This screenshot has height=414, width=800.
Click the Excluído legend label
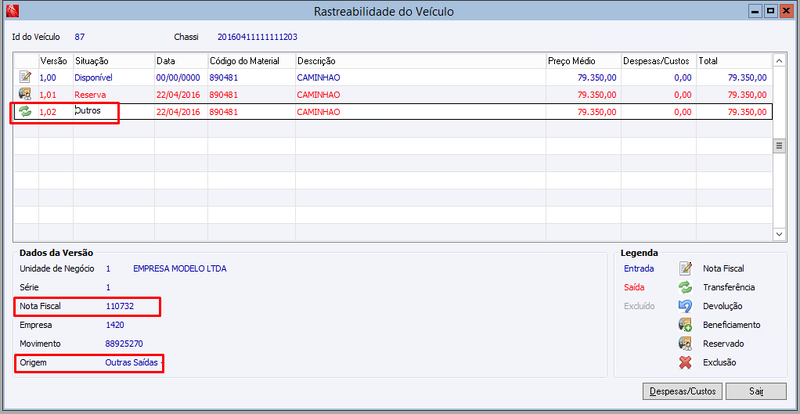click(639, 306)
